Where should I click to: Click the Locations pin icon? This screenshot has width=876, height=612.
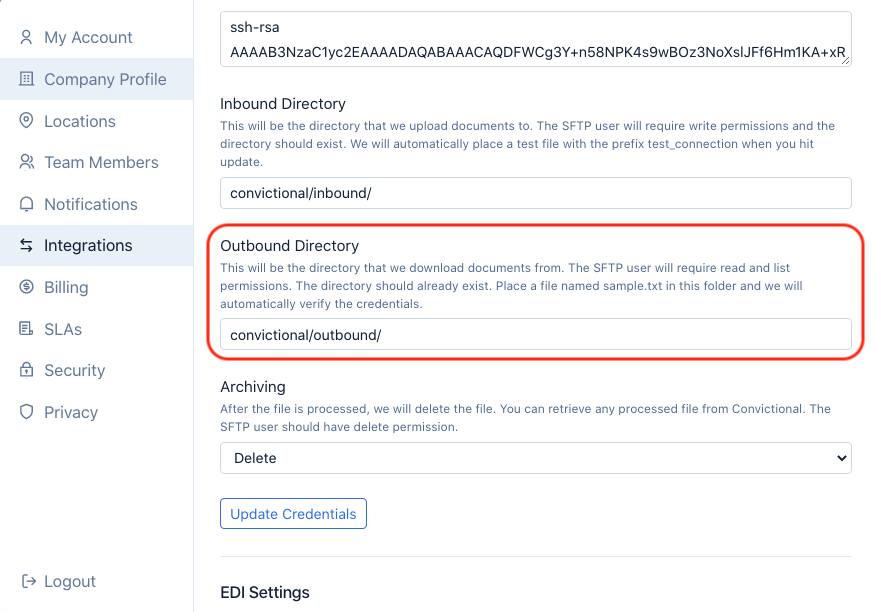point(27,121)
